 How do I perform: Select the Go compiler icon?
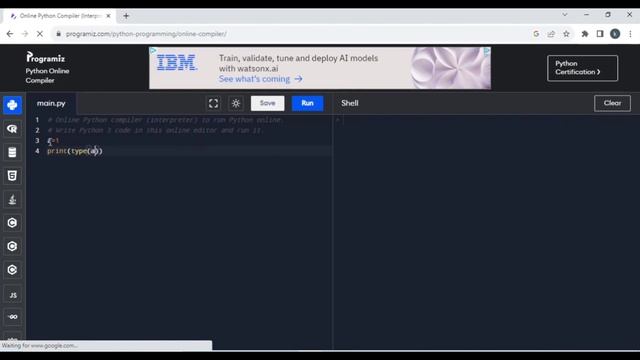tap(12, 317)
